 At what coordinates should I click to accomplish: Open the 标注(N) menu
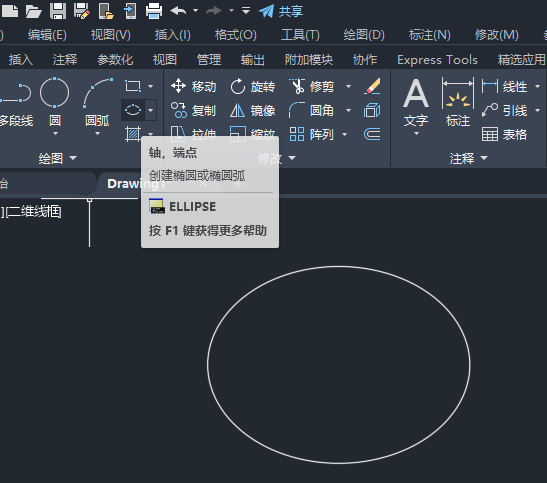tap(429, 35)
